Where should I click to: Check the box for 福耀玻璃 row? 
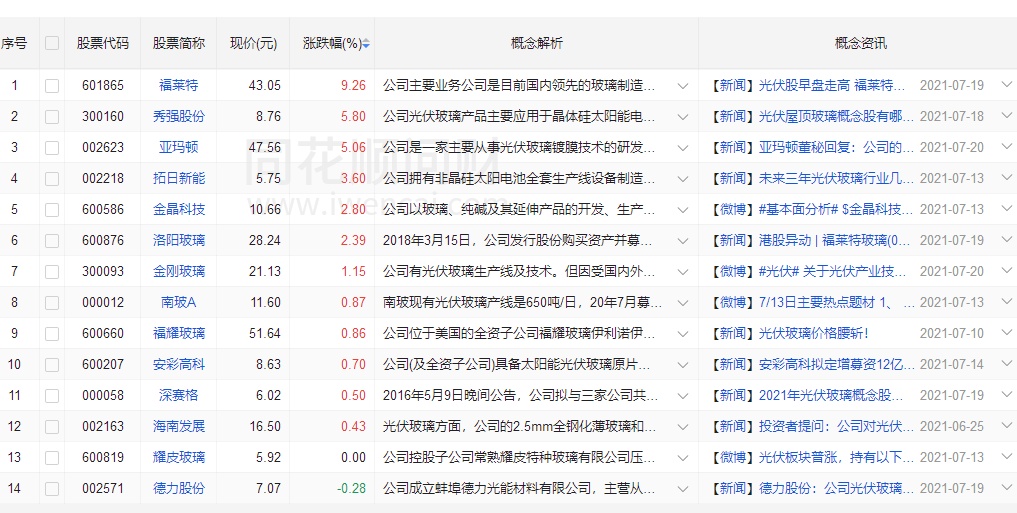(52, 333)
